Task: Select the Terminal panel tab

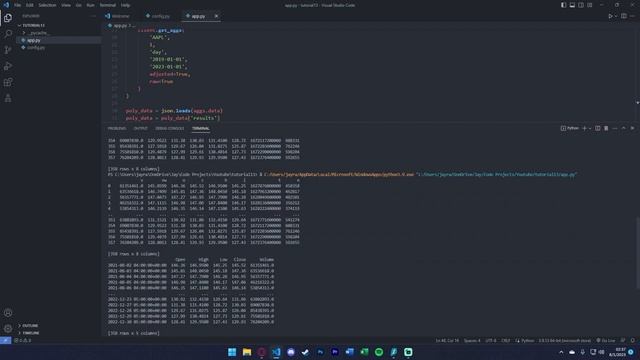Action: click(200, 128)
